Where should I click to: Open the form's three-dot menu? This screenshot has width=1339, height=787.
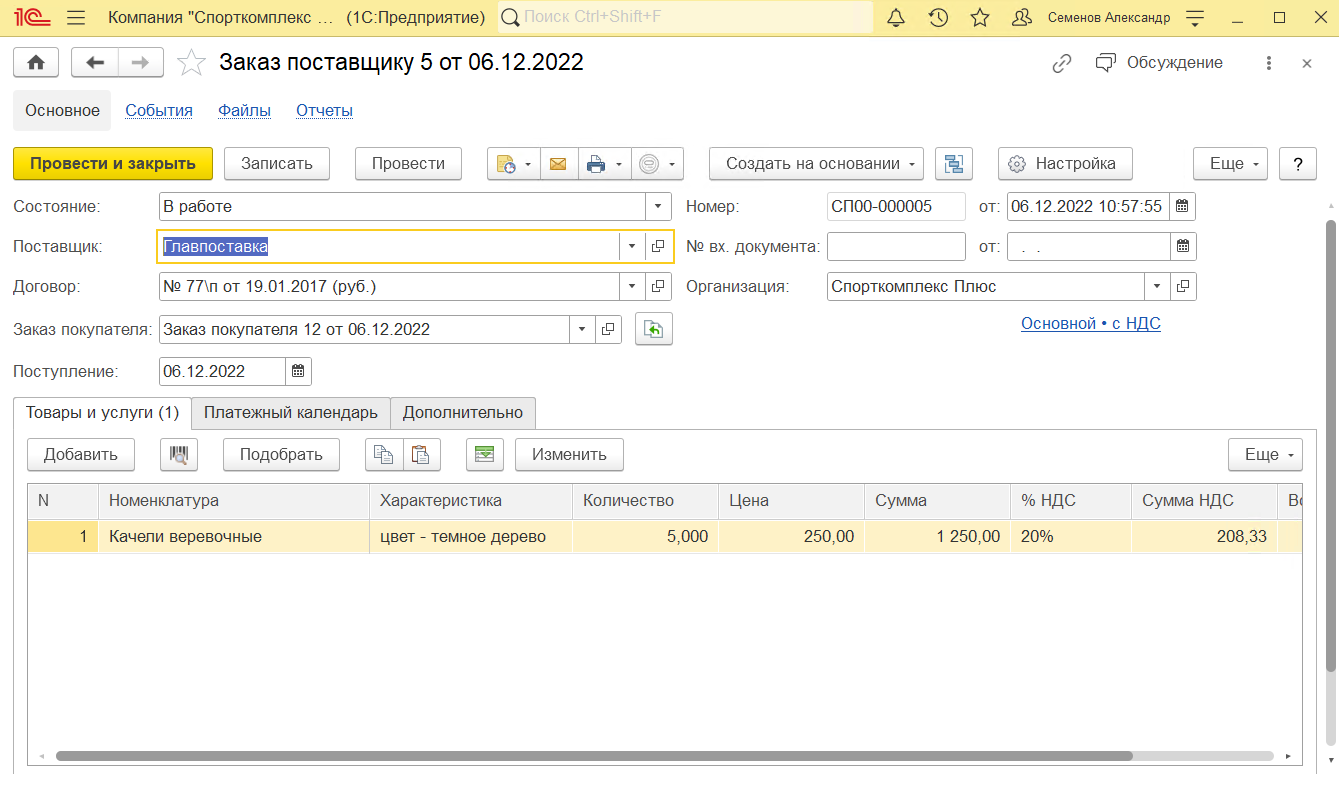click(x=1269, y=63)
